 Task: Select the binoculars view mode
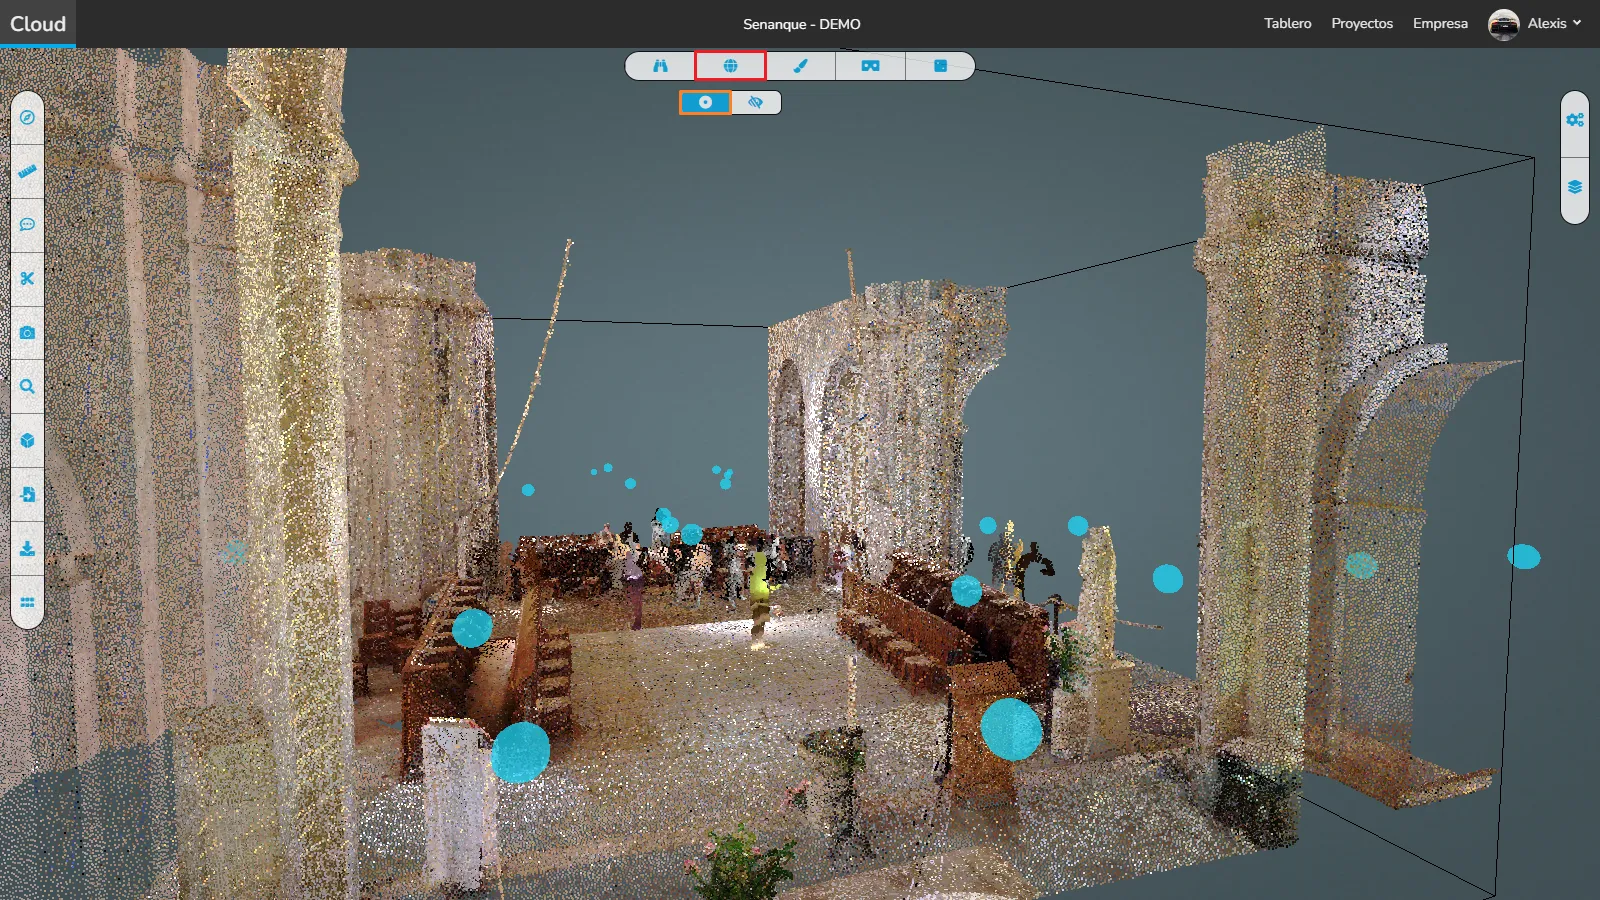pos(660,66)
